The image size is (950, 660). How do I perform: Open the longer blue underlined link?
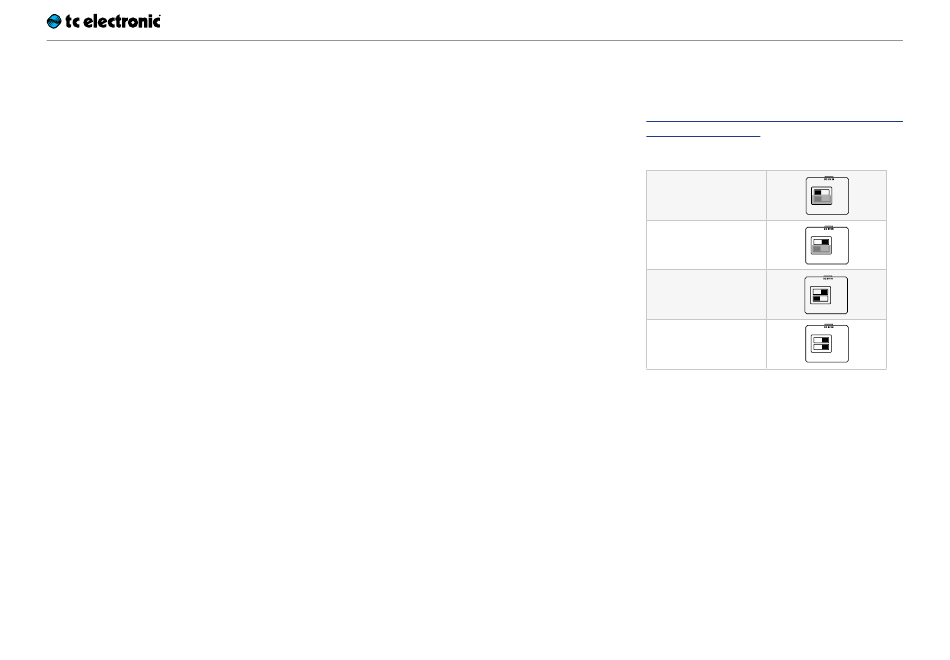[774, 121]
